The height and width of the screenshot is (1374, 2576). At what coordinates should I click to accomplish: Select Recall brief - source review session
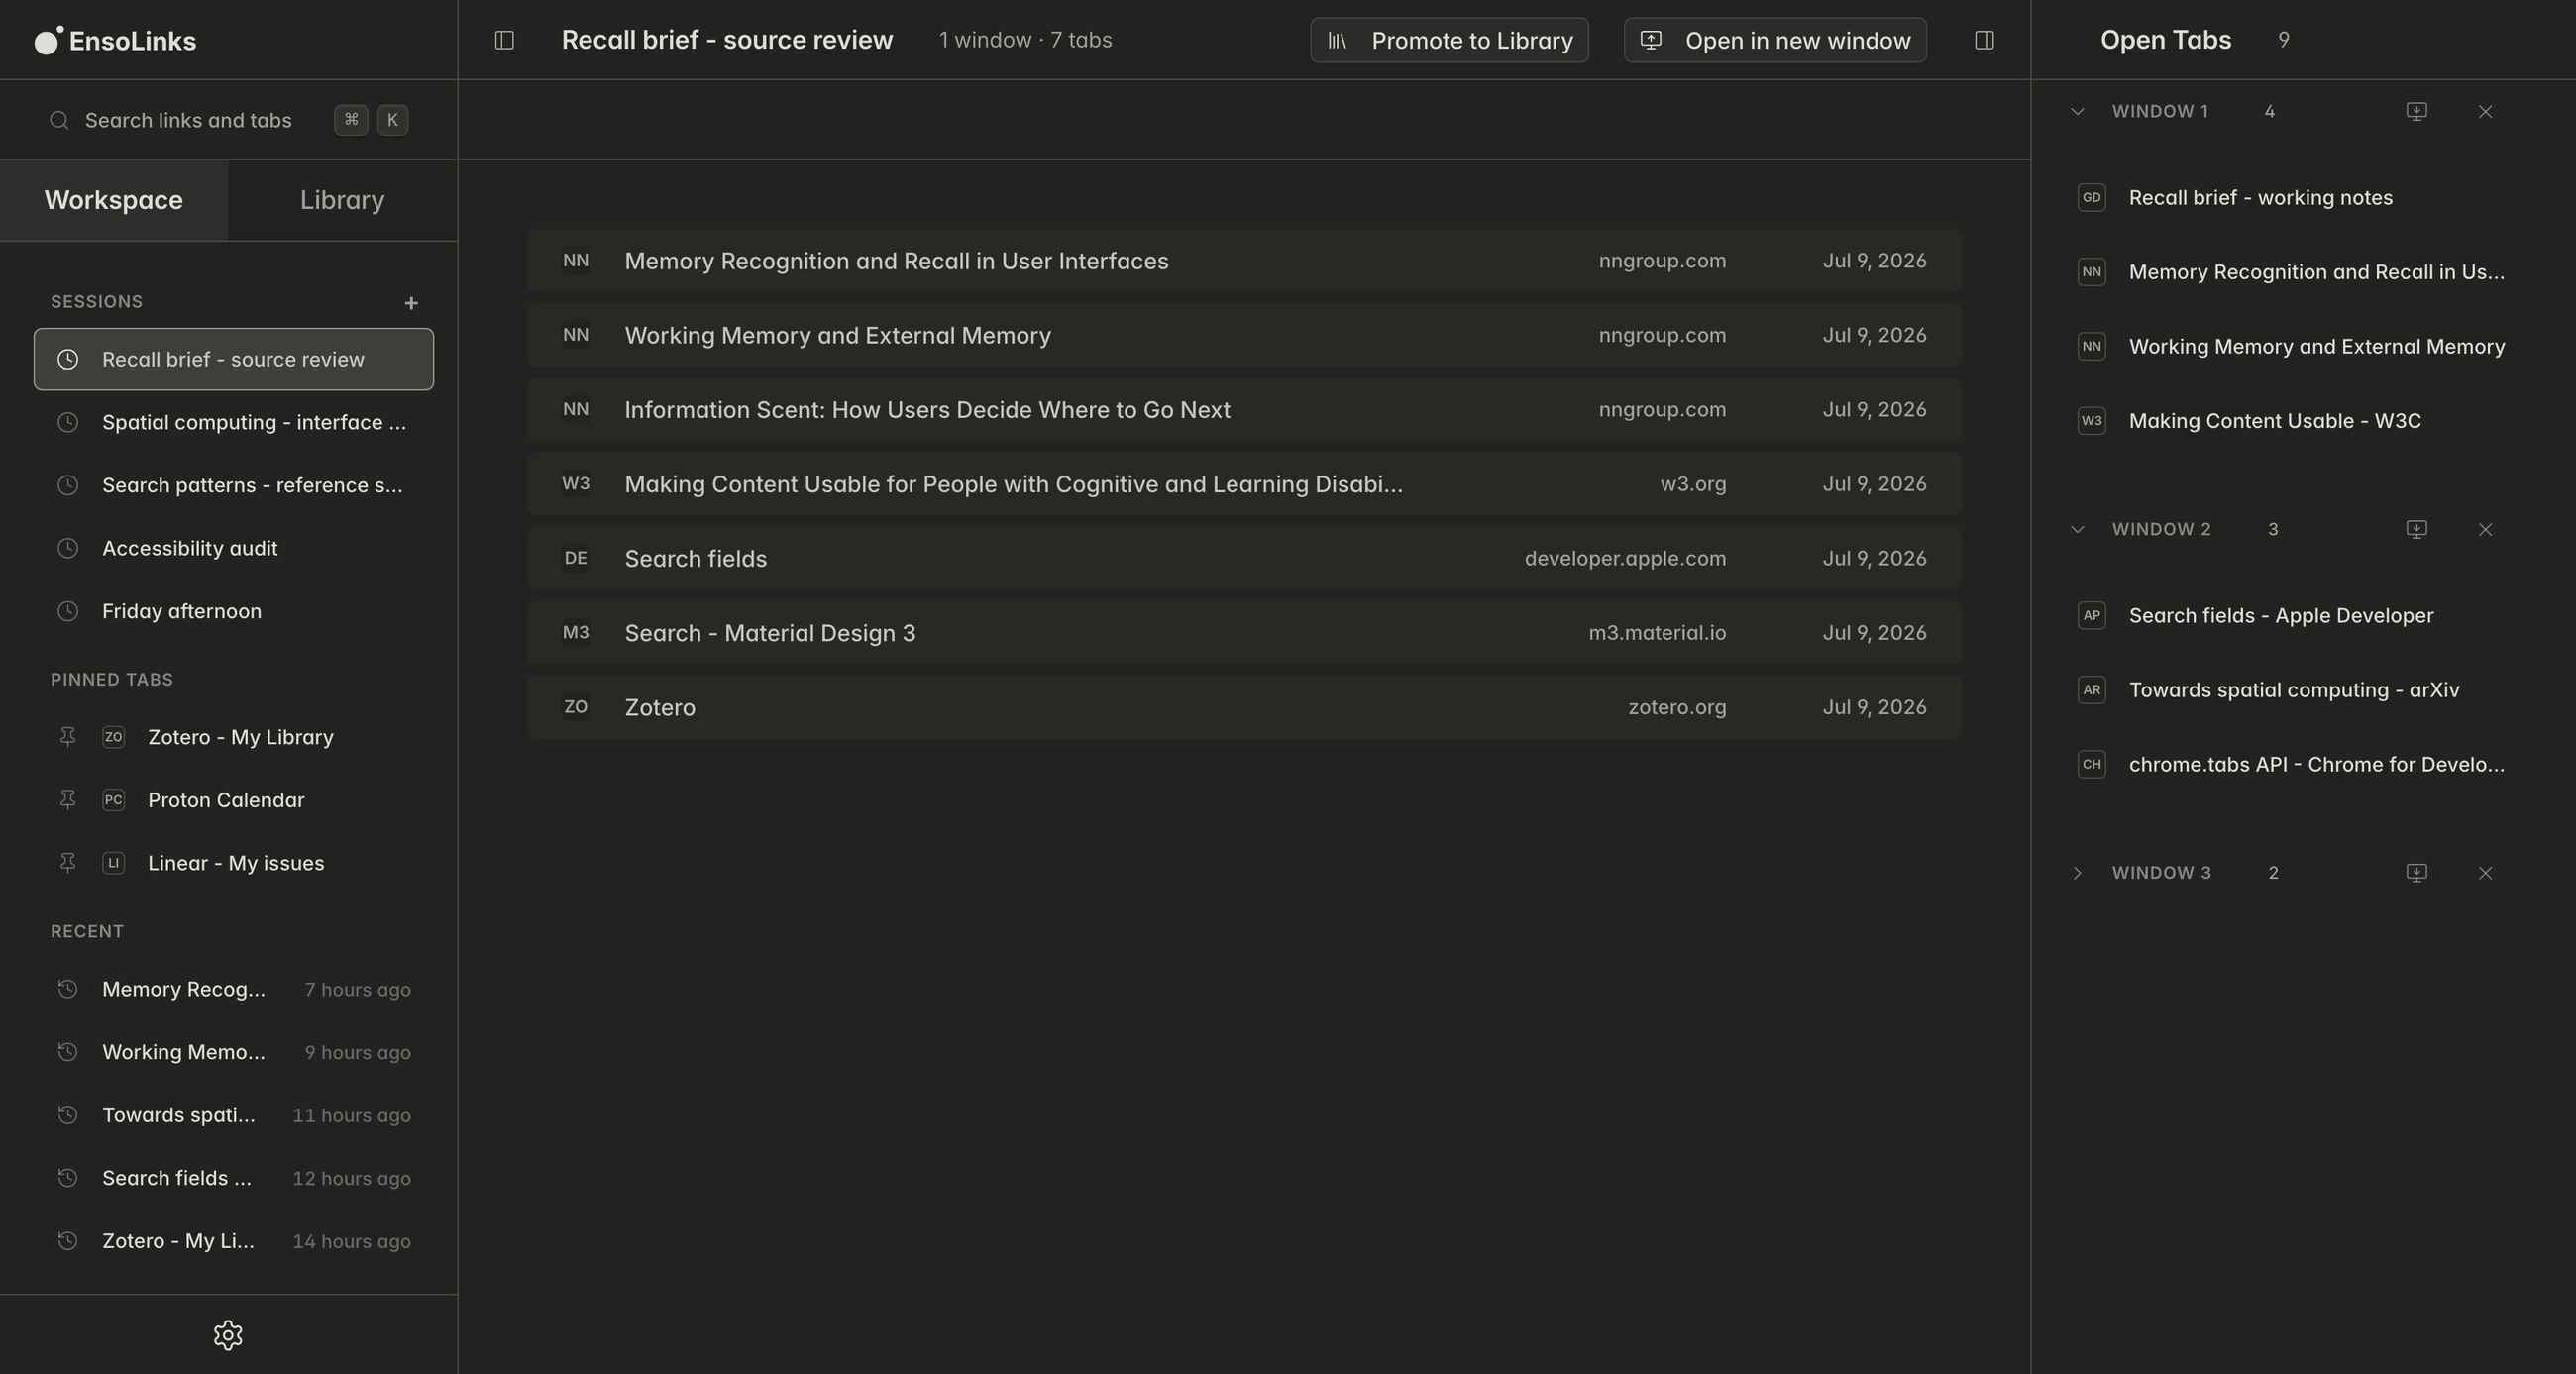pyautogui.click(x=234, y=359)
